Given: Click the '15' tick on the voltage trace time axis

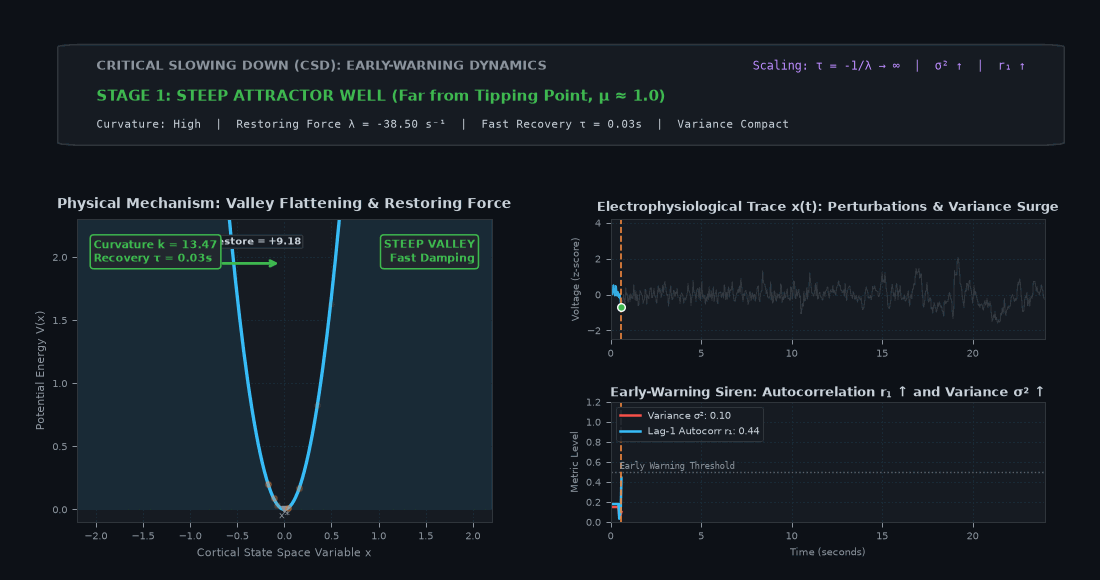Looking at the screenshot, I should pyautogui.click(x=882, y=353).
